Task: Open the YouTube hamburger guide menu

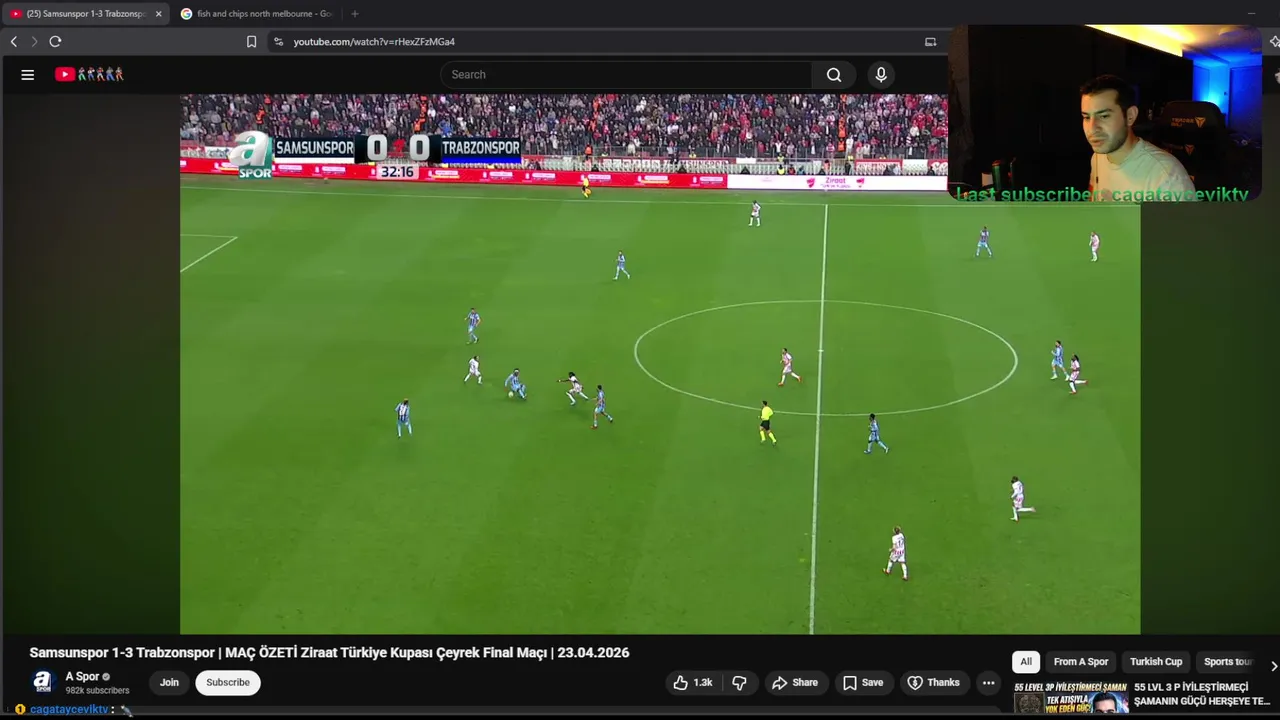Action: 28,74
